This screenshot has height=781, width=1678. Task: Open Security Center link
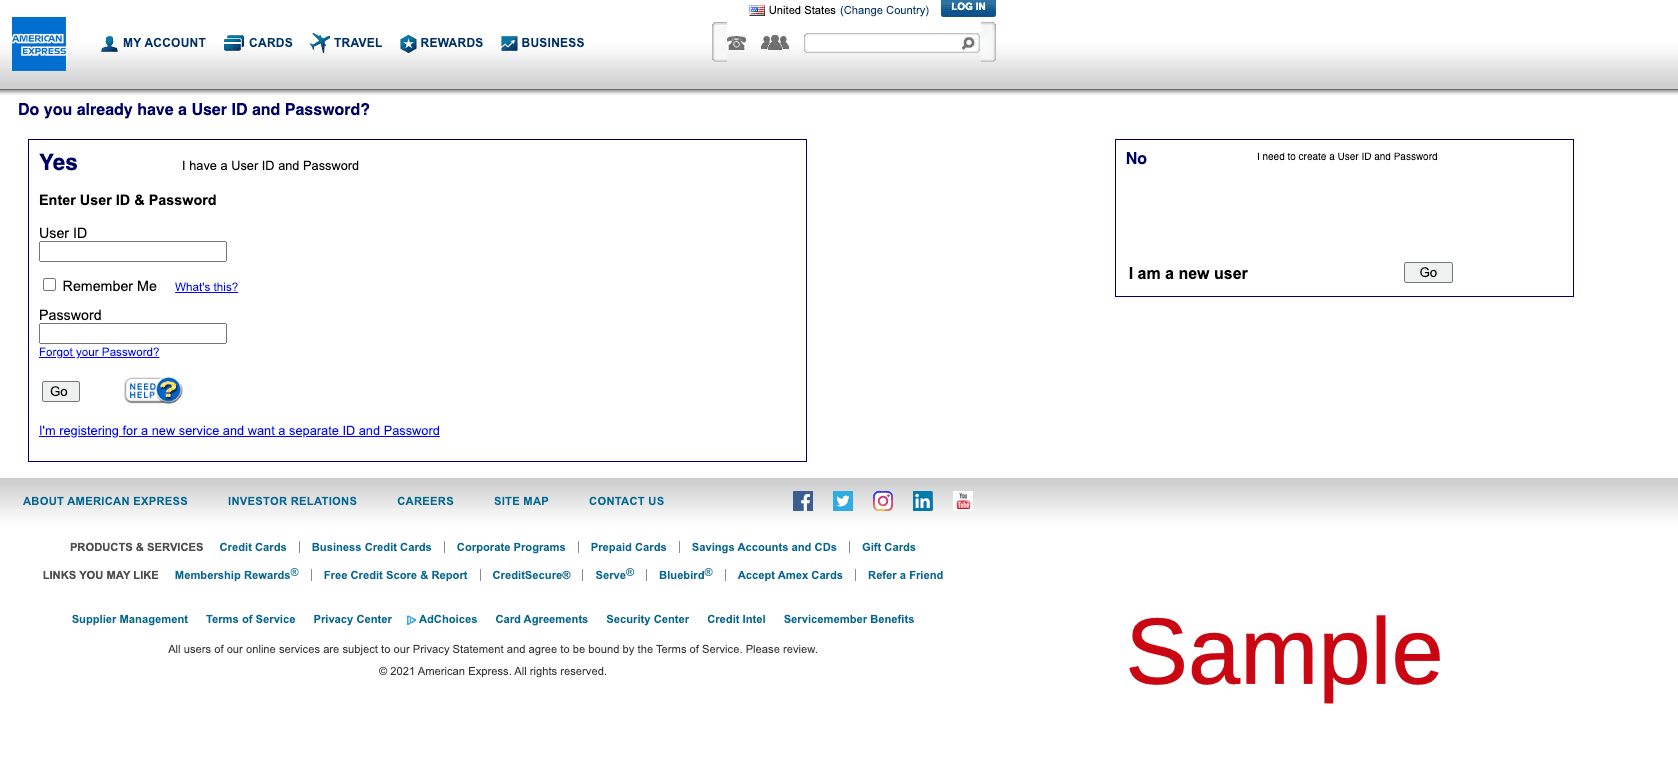click(647, 619)
